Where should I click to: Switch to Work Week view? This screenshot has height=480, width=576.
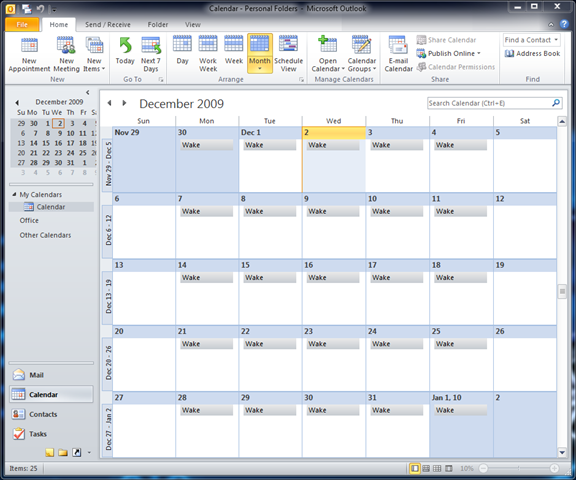click(x=208, y=54)
